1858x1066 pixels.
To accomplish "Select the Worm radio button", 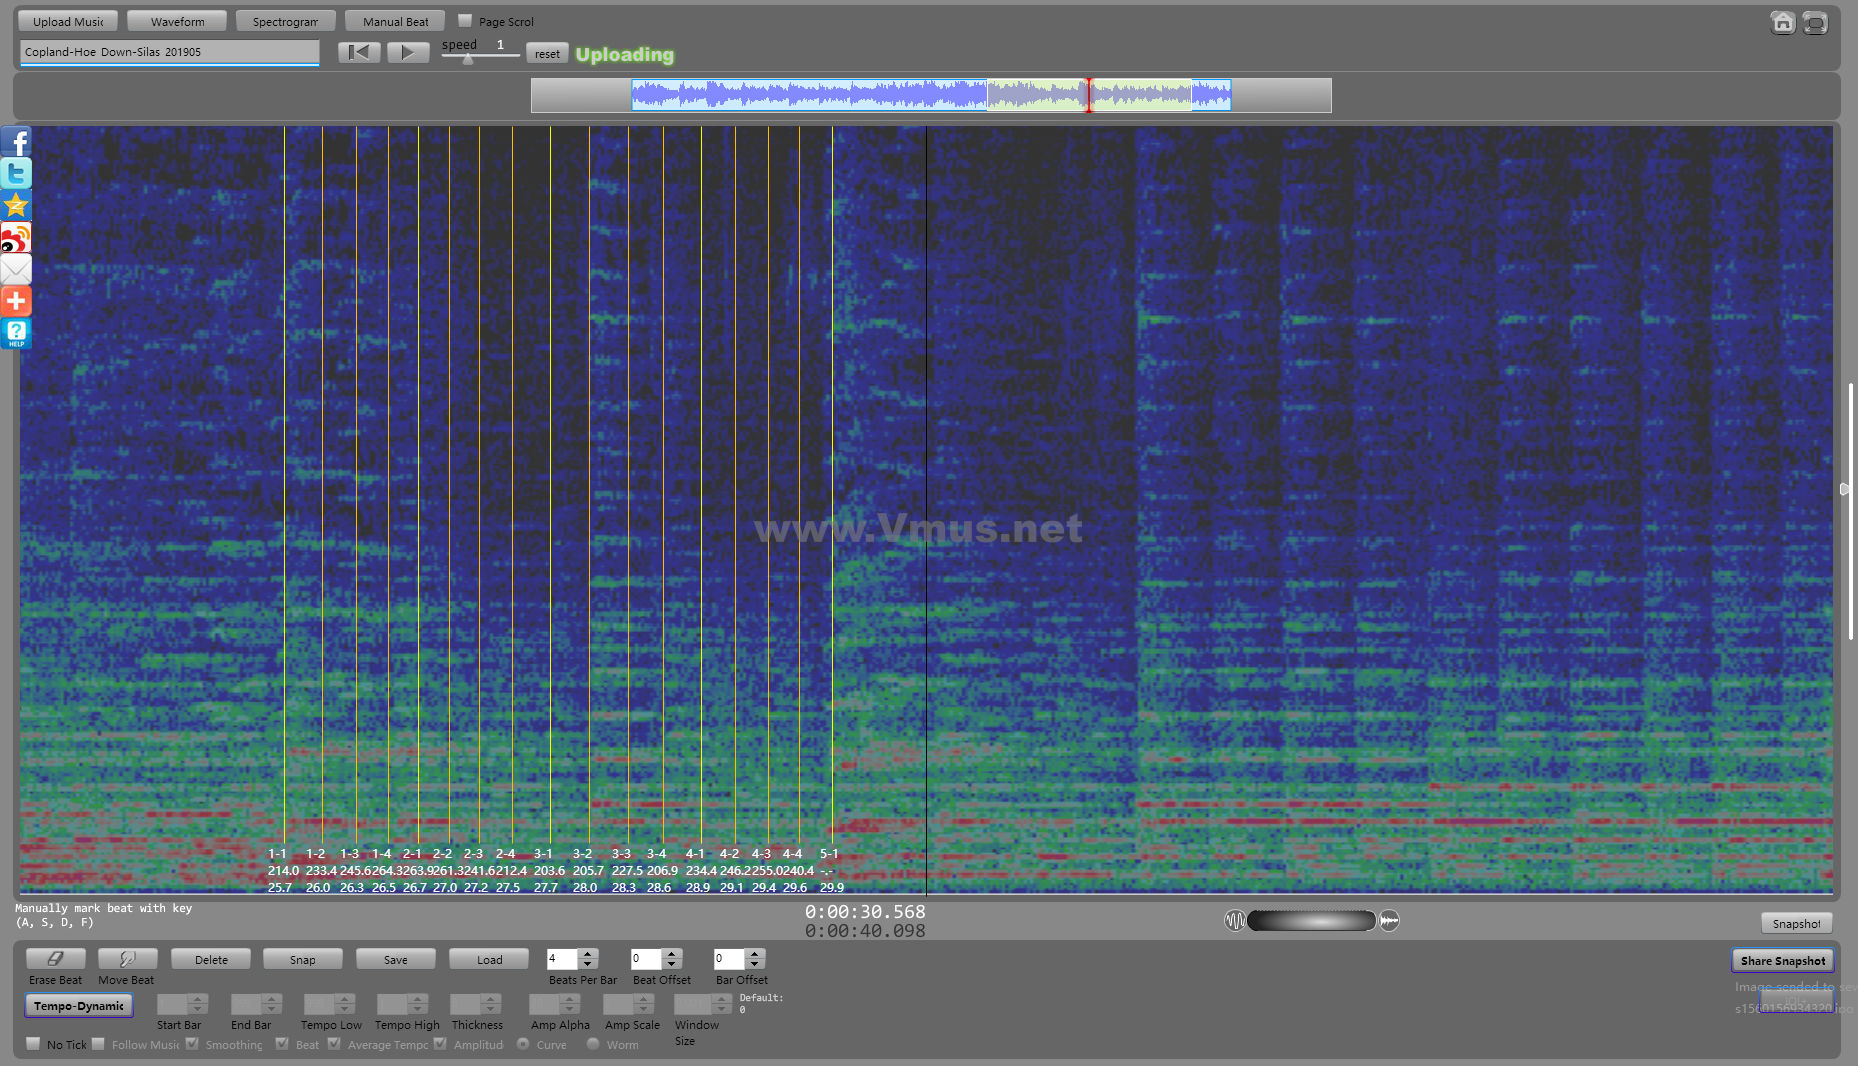I will pos(593,1044).
